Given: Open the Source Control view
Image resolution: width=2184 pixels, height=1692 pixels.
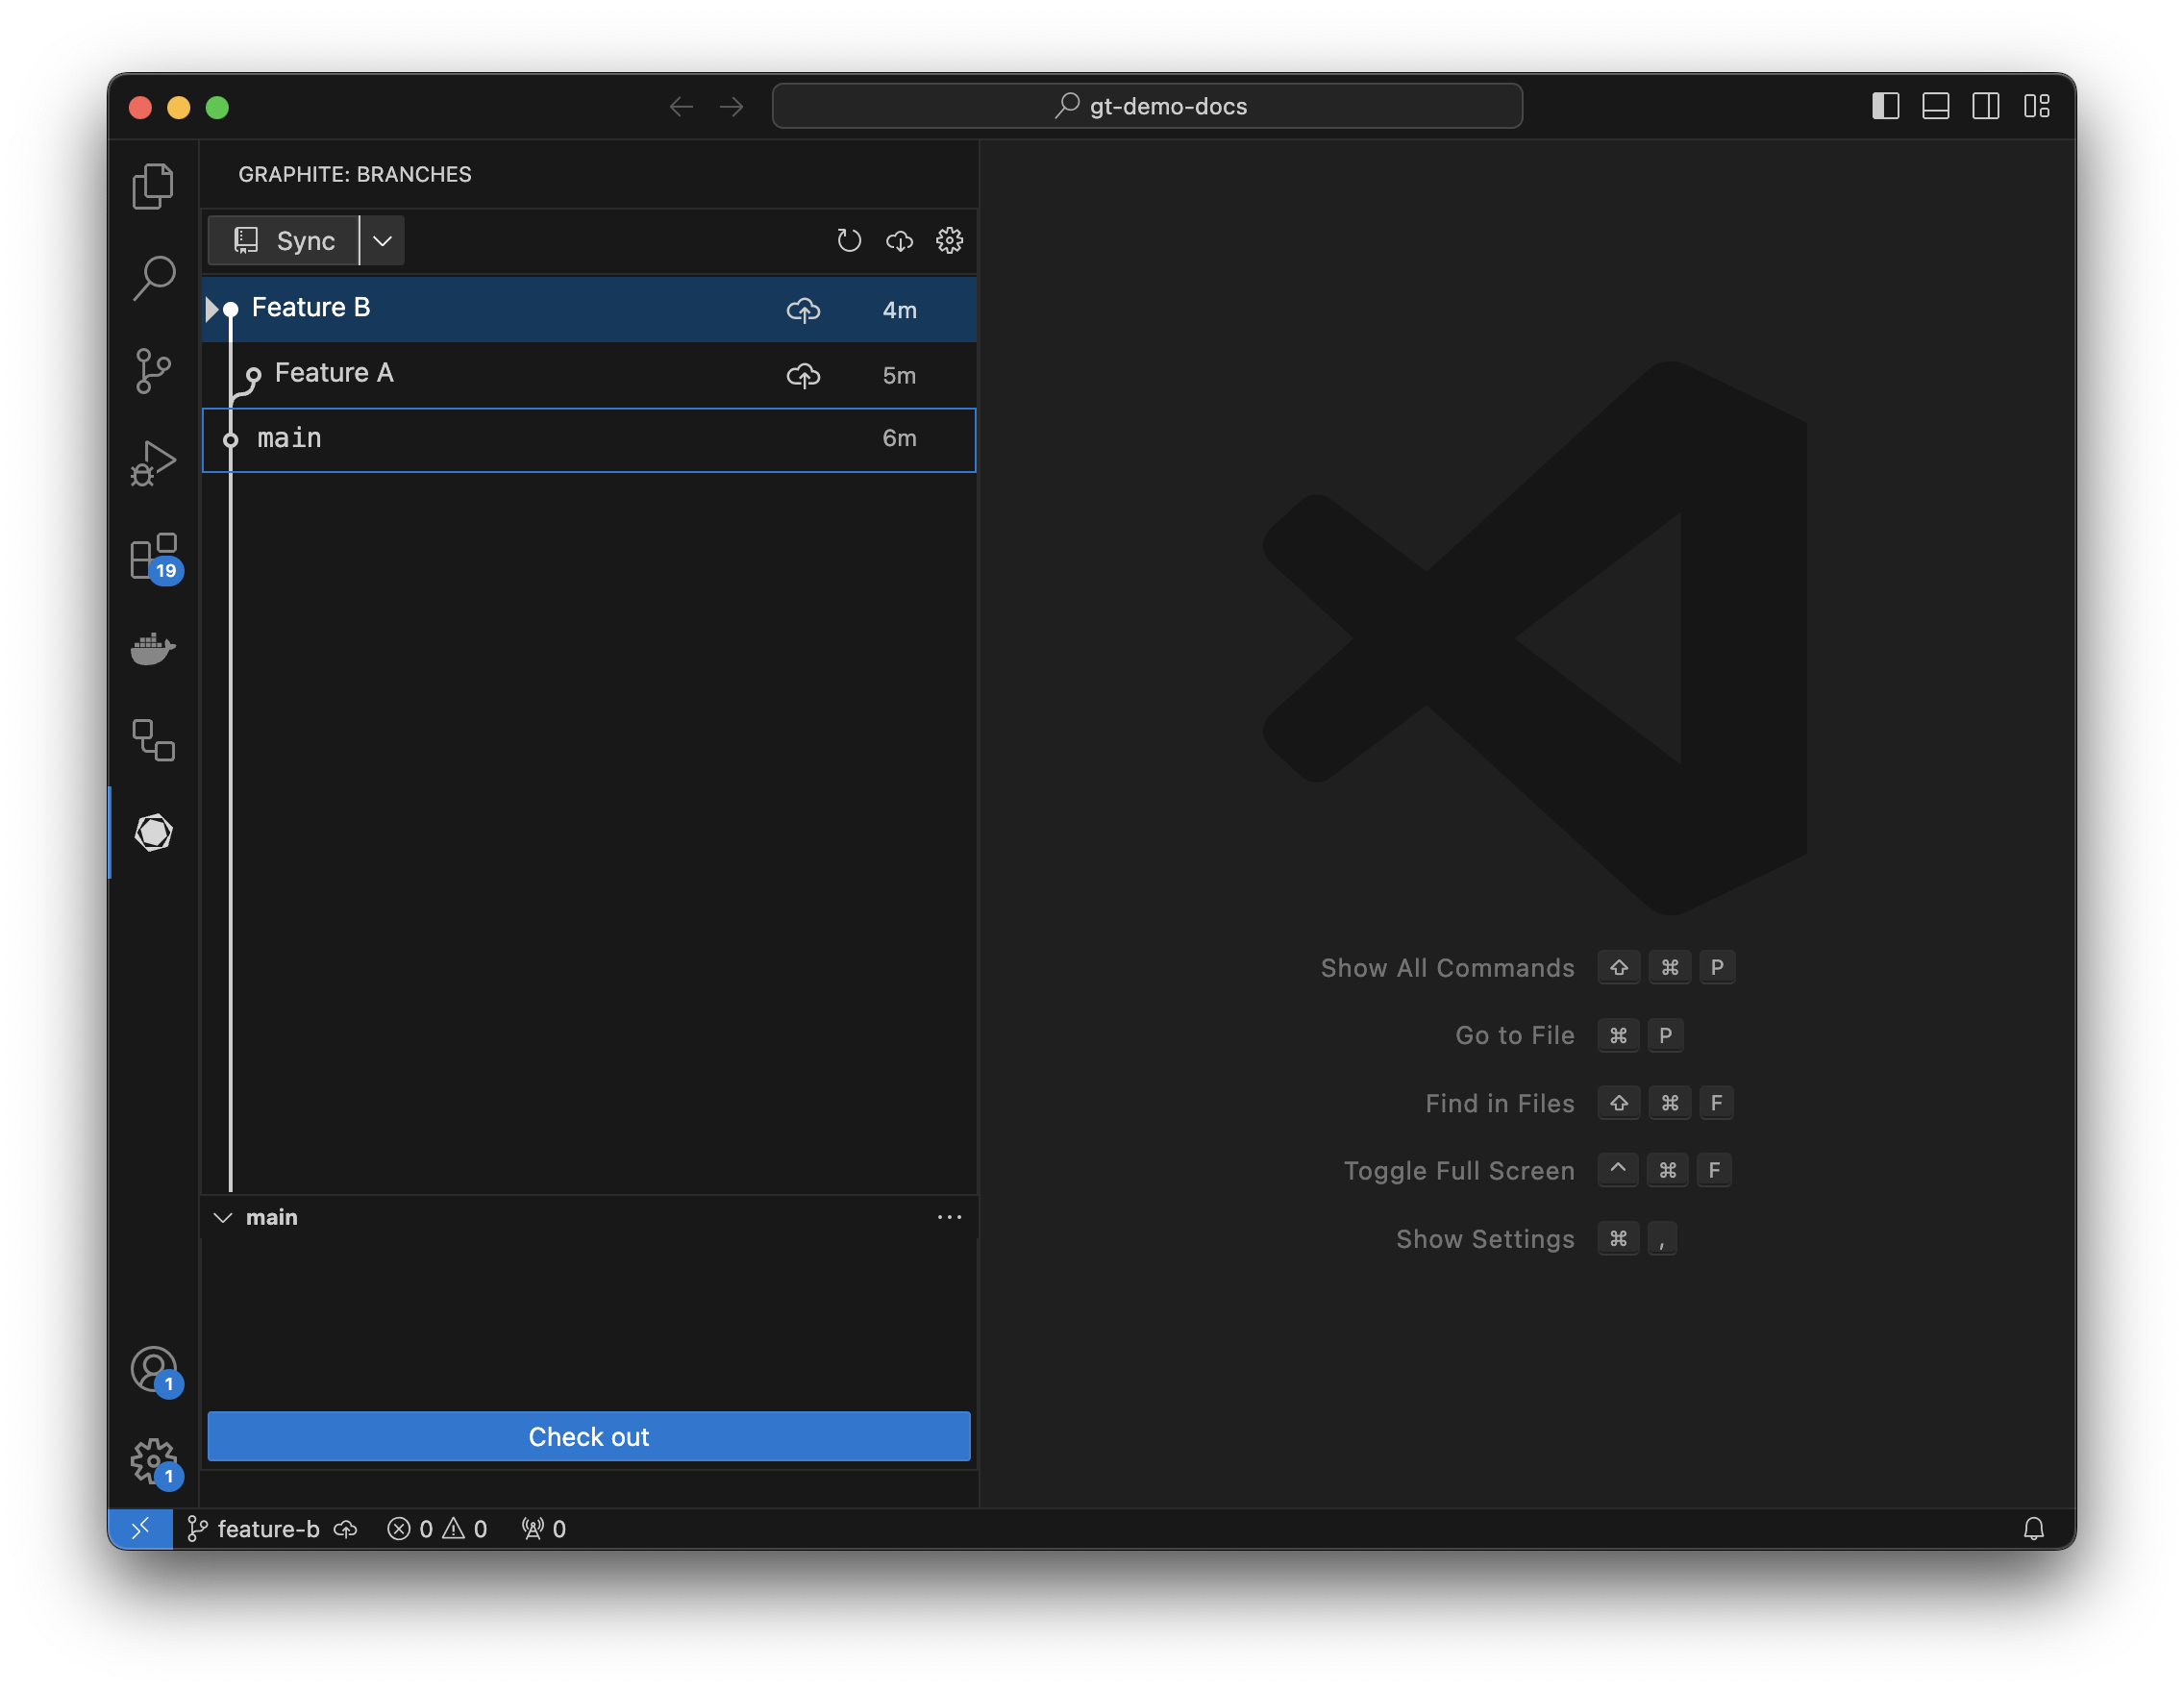Looking at the screenshot, I should (153, 371).
